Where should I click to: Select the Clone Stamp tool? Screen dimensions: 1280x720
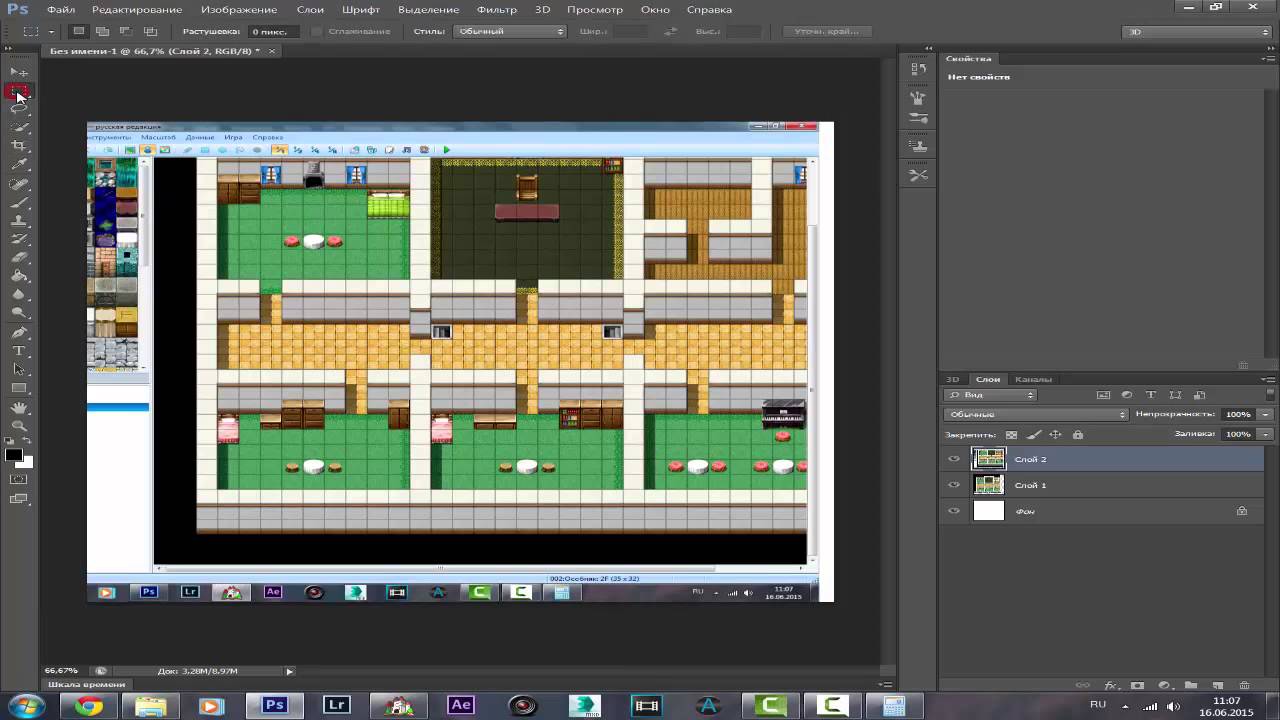tap(19, 221)
